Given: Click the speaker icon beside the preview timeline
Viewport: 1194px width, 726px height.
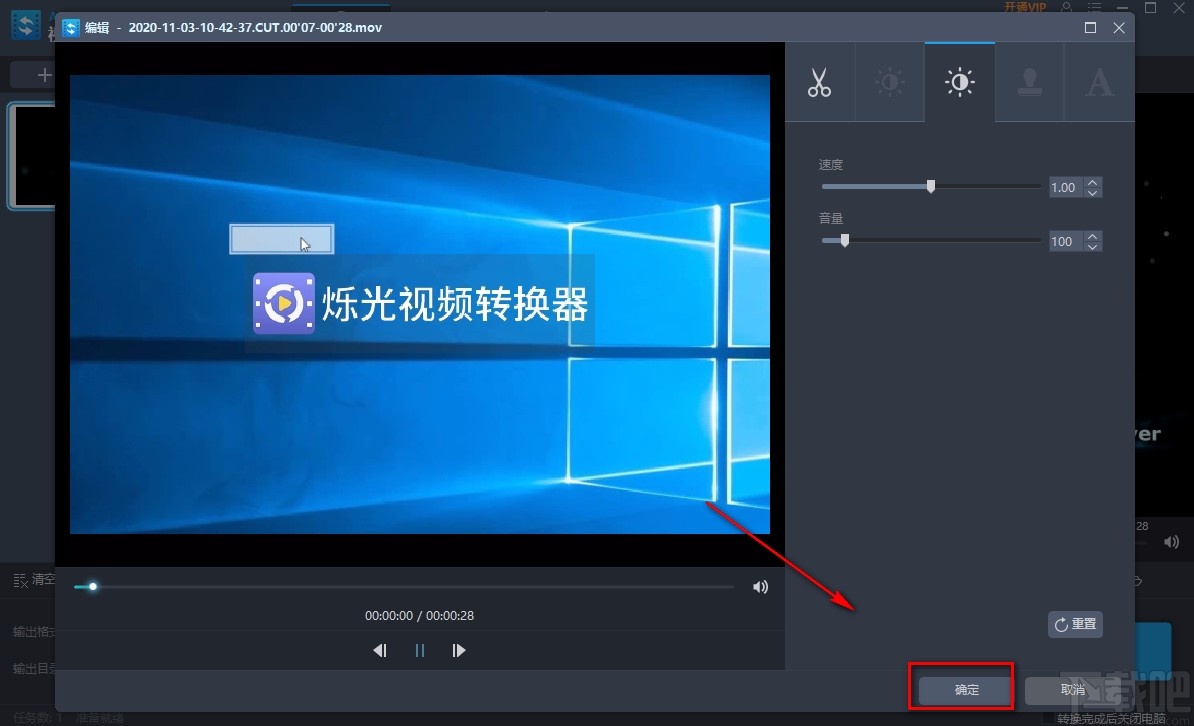Looking at the screenshot, I should [x=760, y=587].
